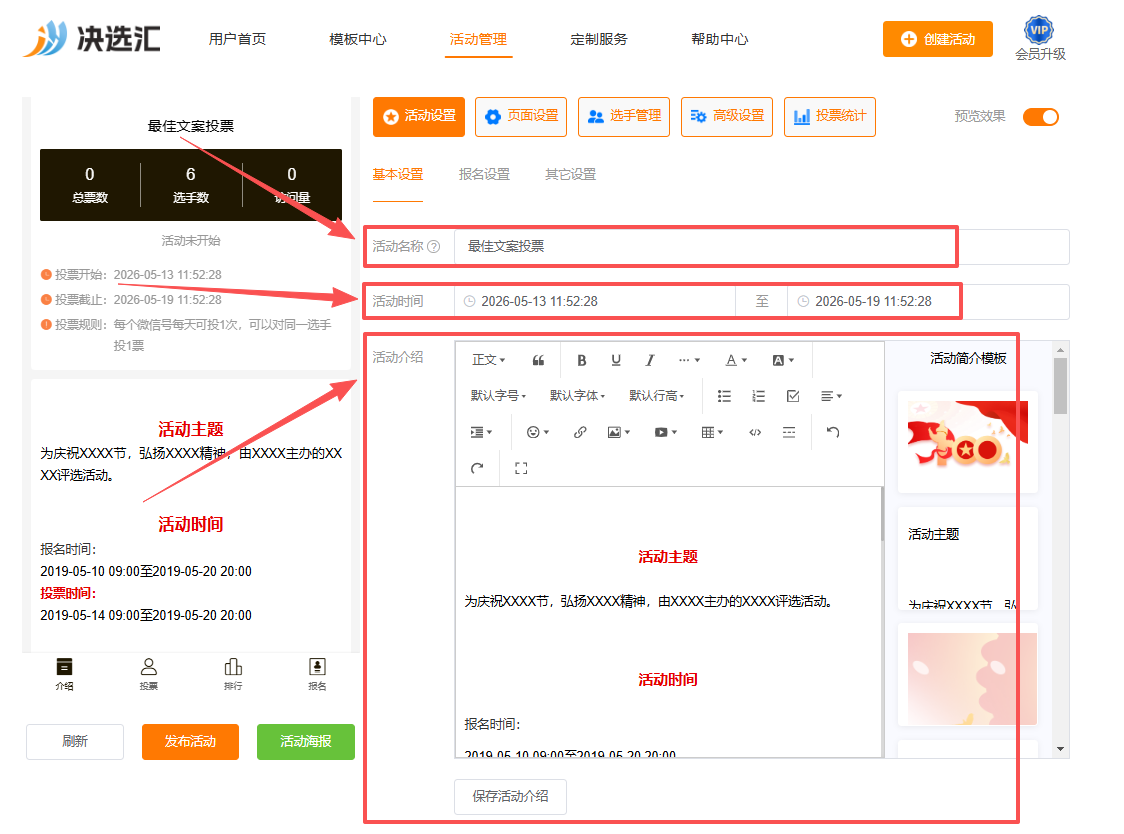
Task: Select the 活动设置 button
Action: pos(419,116)
